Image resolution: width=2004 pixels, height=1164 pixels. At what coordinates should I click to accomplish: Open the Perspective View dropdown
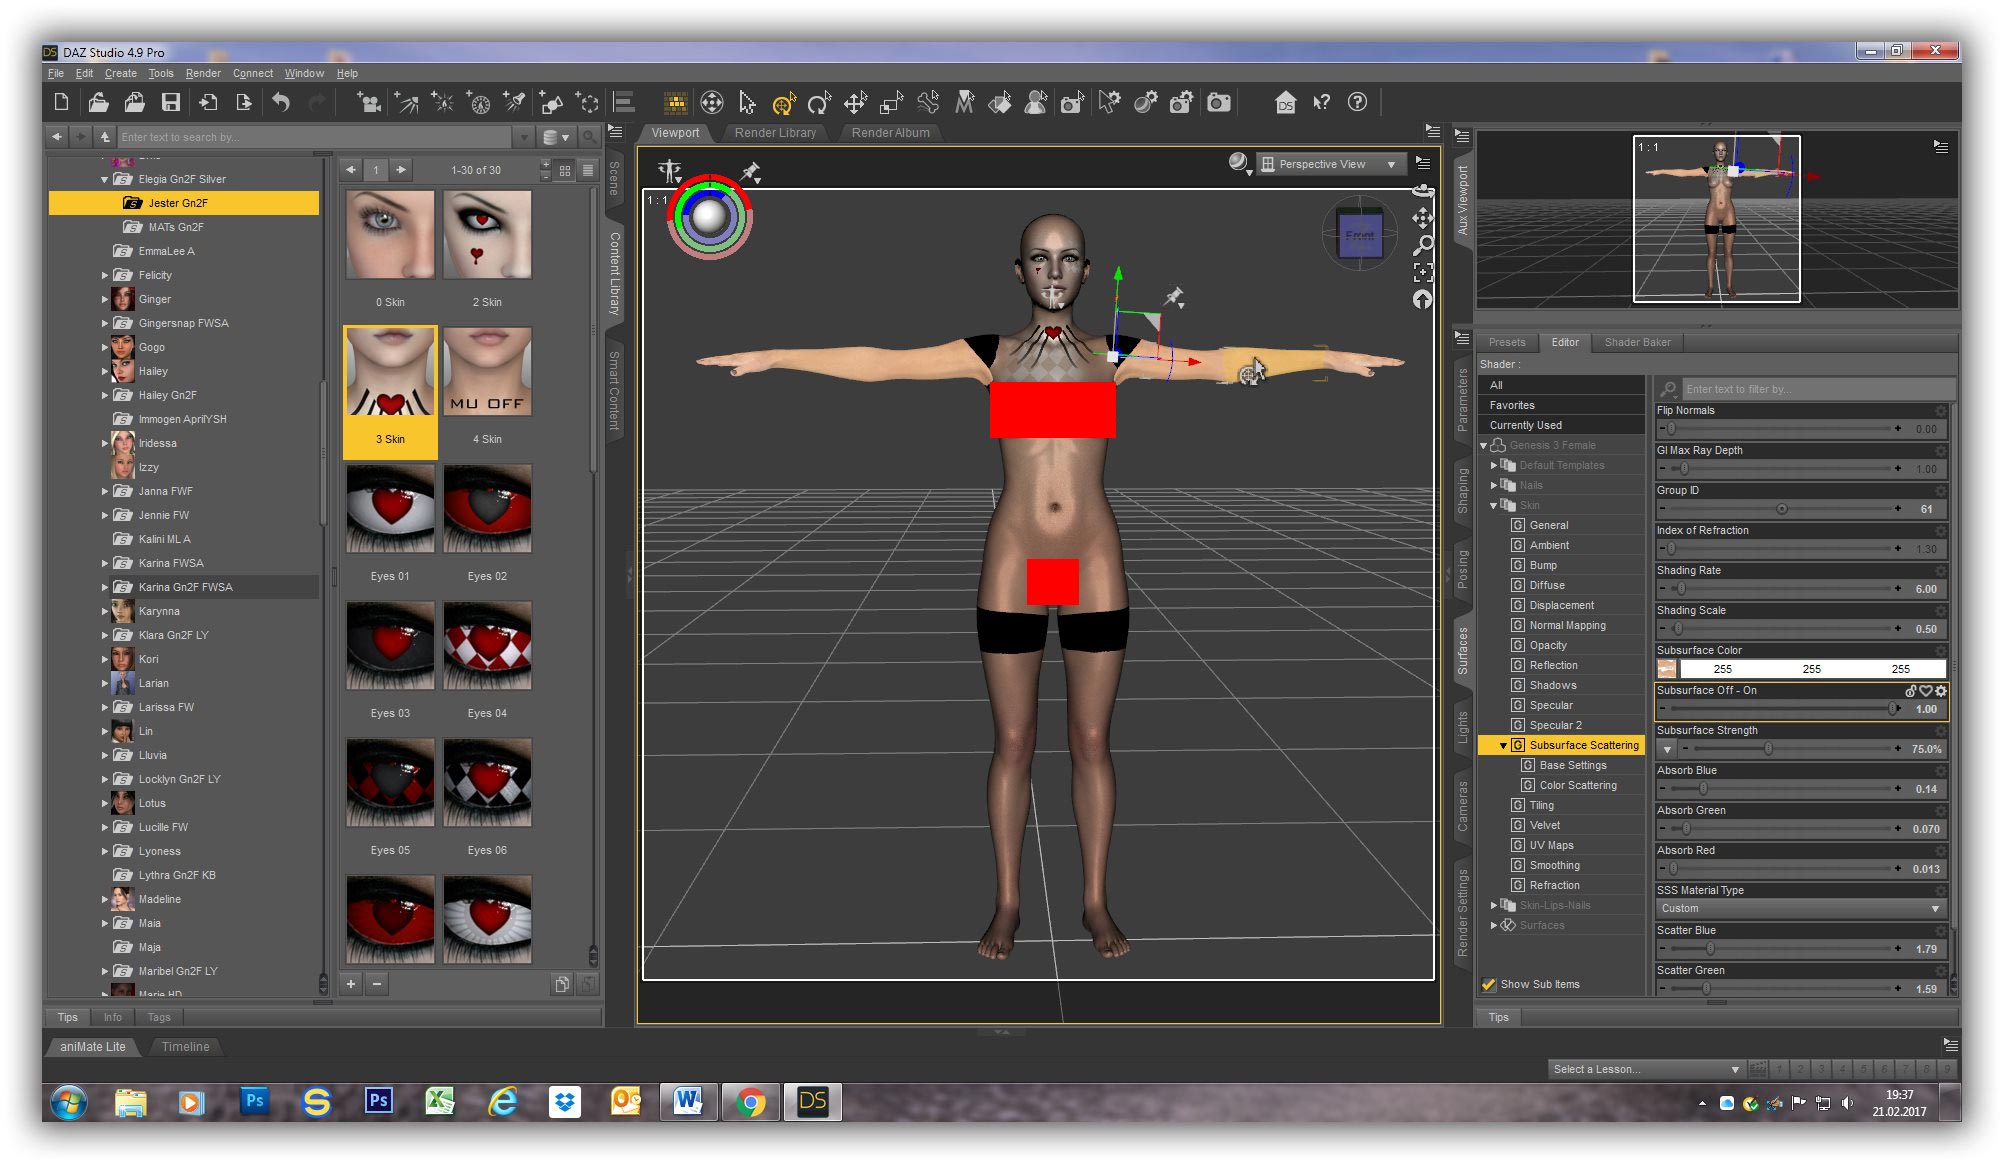(1332, 164)
